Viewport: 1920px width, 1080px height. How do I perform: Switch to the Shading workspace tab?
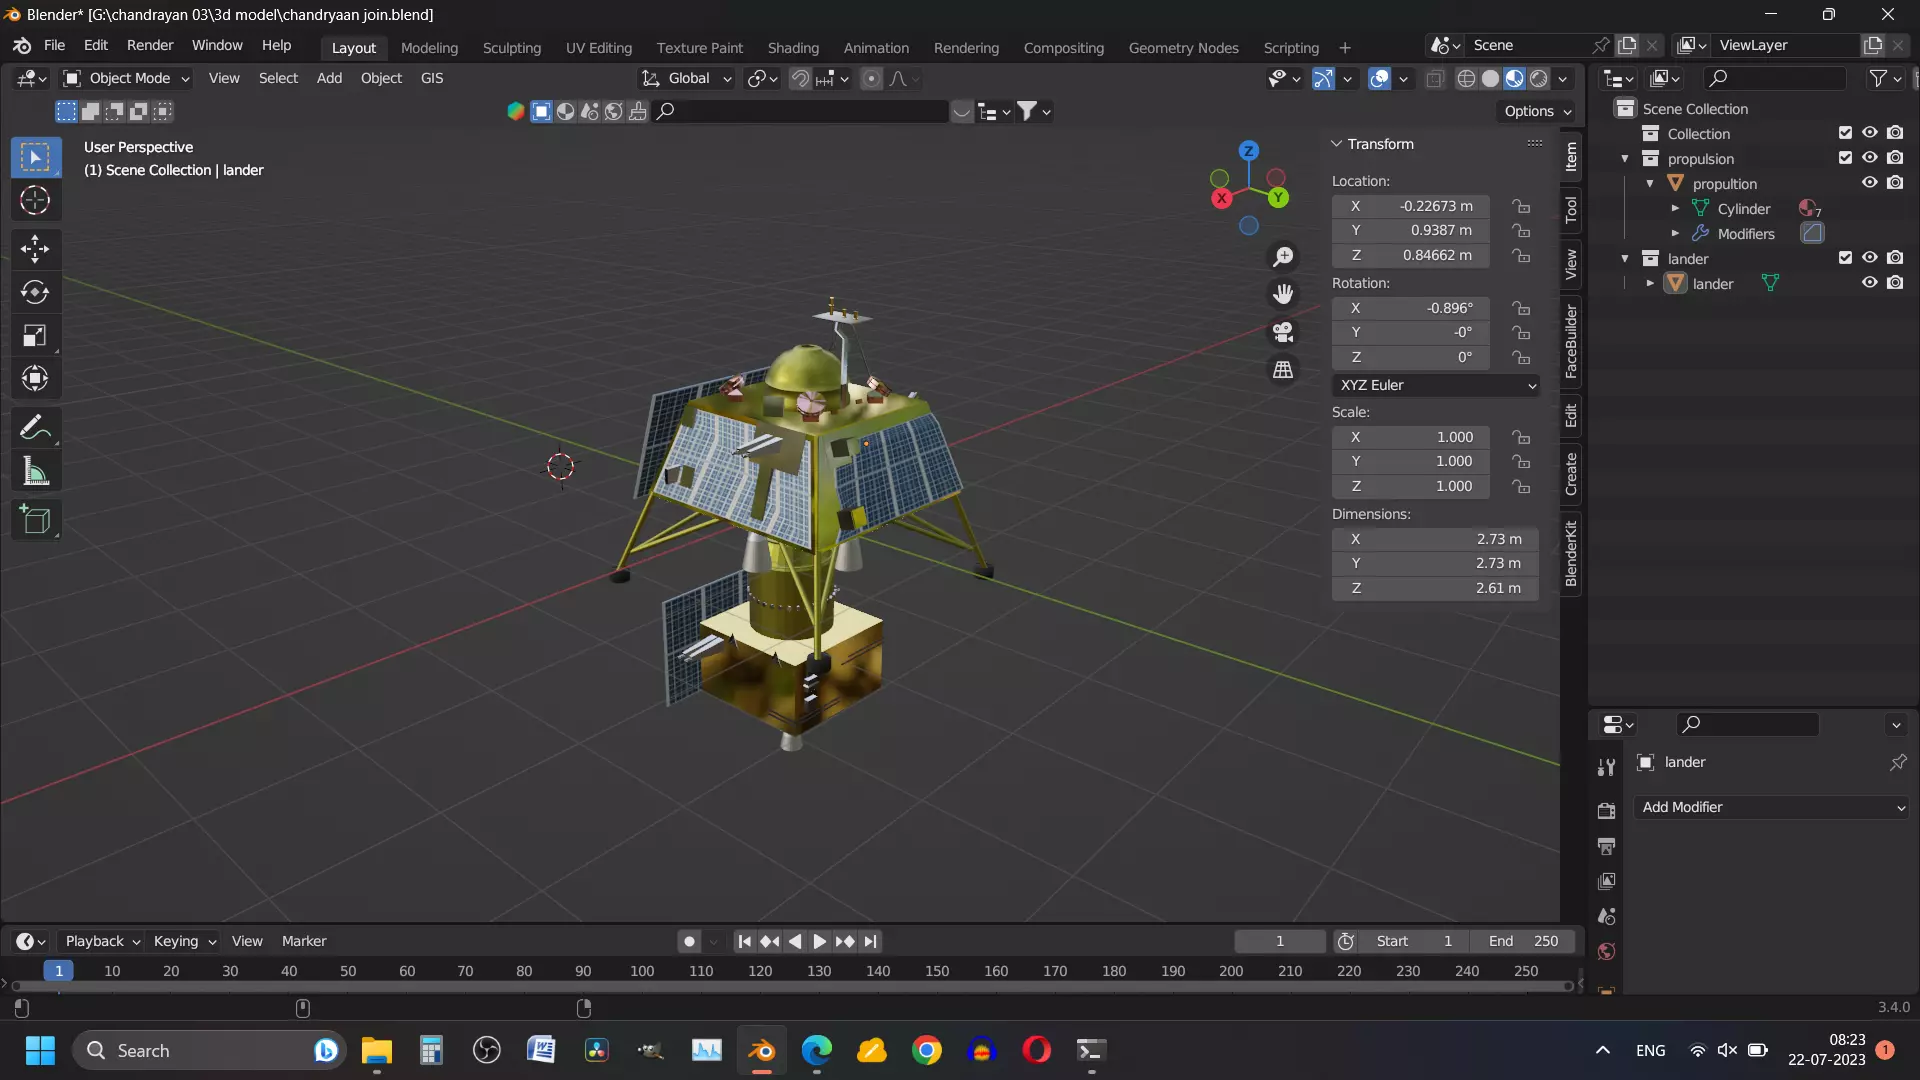coord(792,47)
